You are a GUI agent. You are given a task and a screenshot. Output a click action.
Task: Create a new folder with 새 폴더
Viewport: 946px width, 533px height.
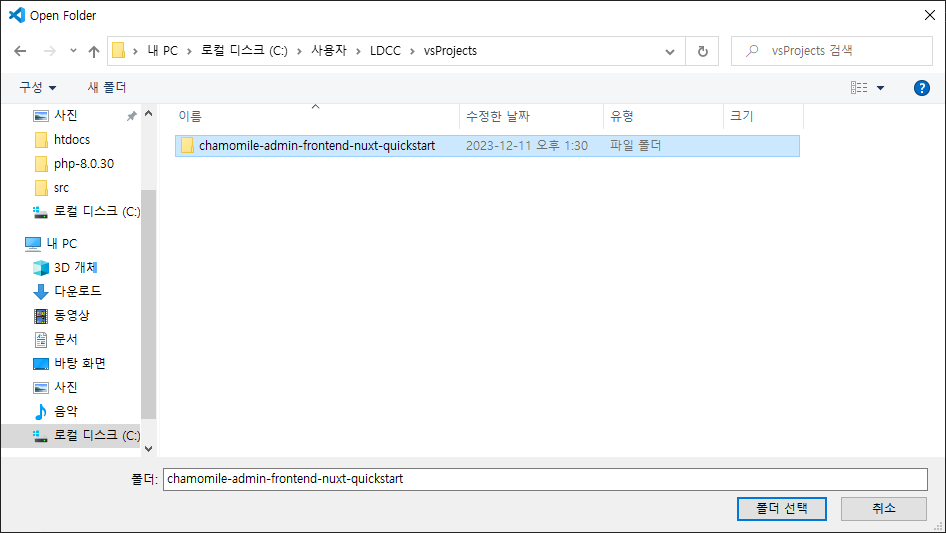107,88
